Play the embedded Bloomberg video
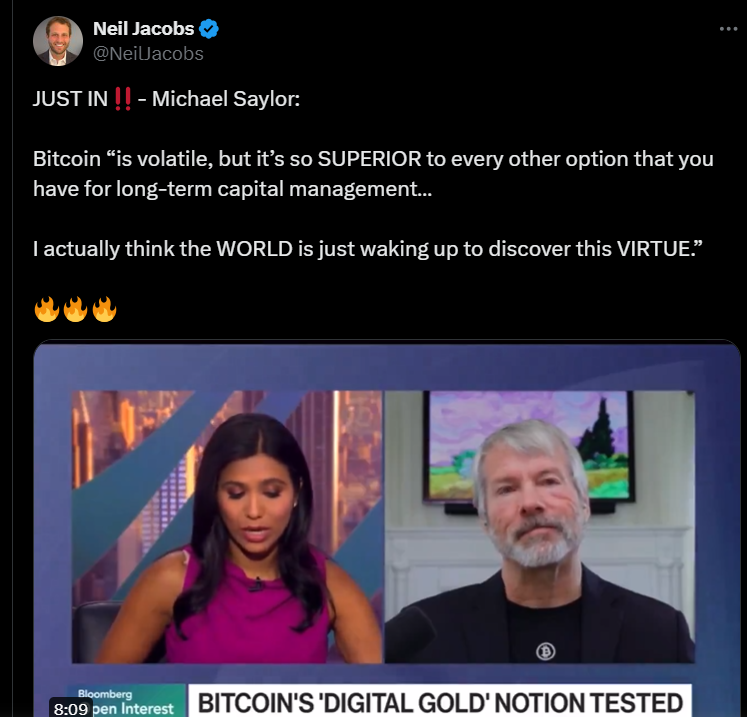 pyautogui.click(x=387, y=528)
